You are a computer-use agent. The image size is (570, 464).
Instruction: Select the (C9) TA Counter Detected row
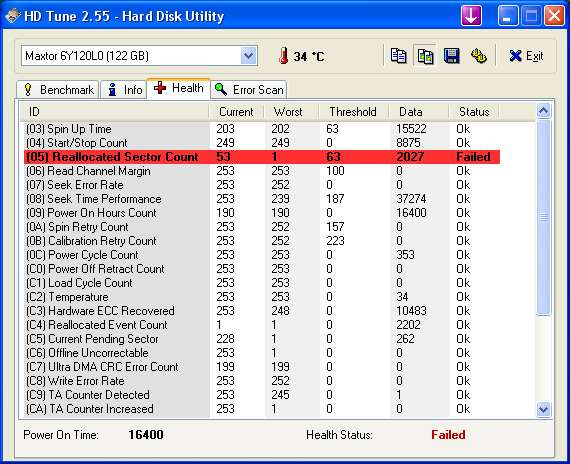(262, 395)
